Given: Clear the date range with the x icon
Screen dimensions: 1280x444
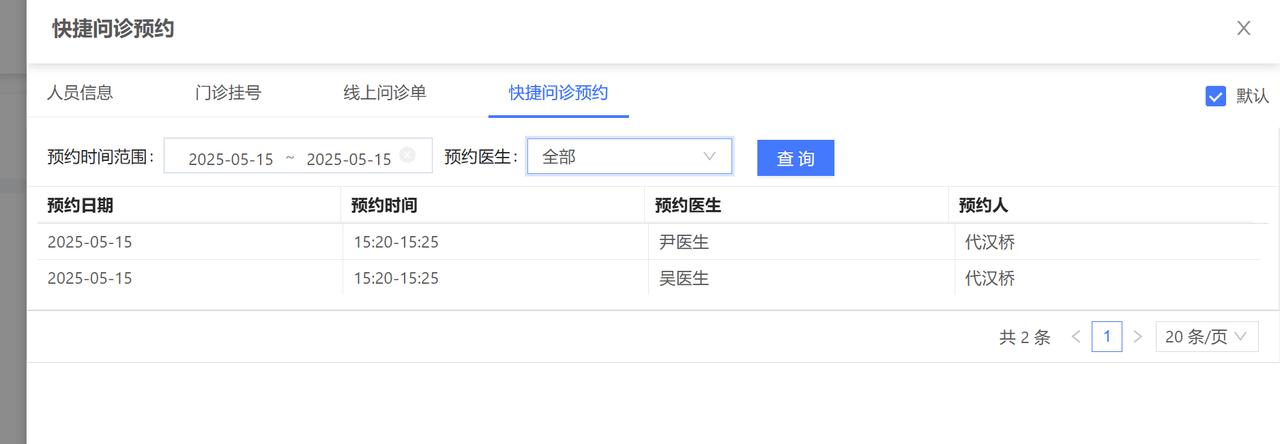Looking at the screenshot, I should 407,155.
